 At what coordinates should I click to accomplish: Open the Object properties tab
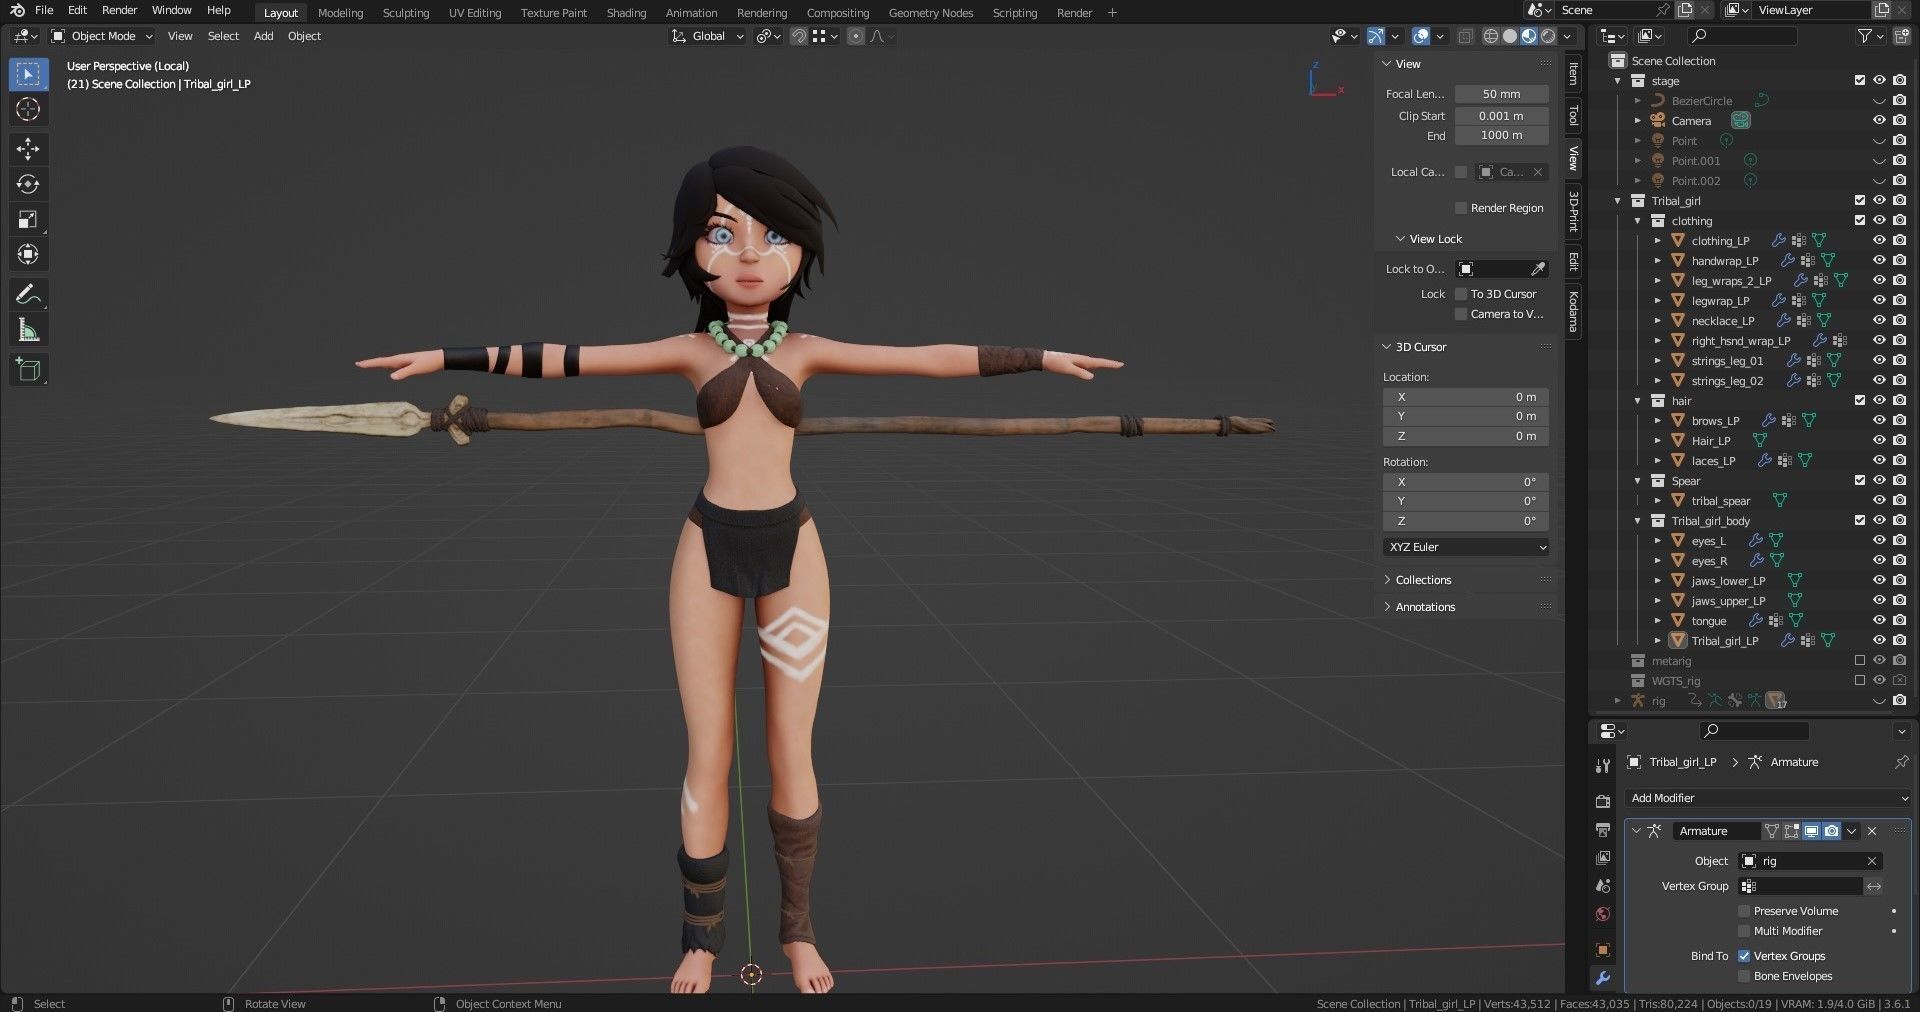coord(1603,949)
